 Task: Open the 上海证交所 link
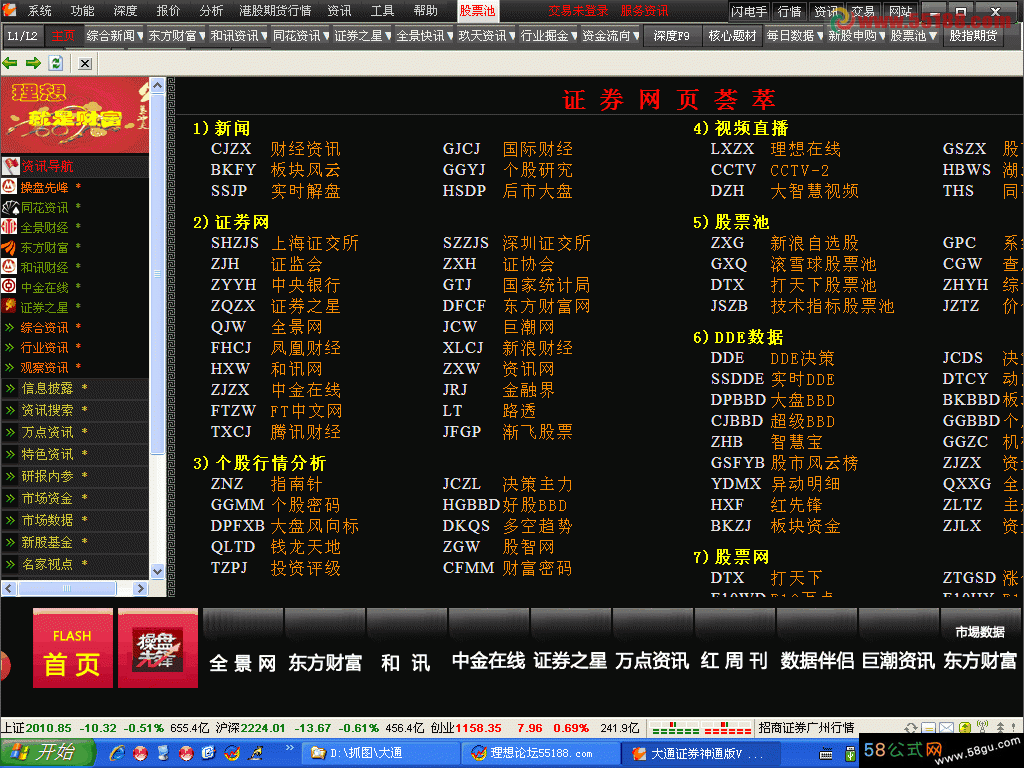[314, 244]
